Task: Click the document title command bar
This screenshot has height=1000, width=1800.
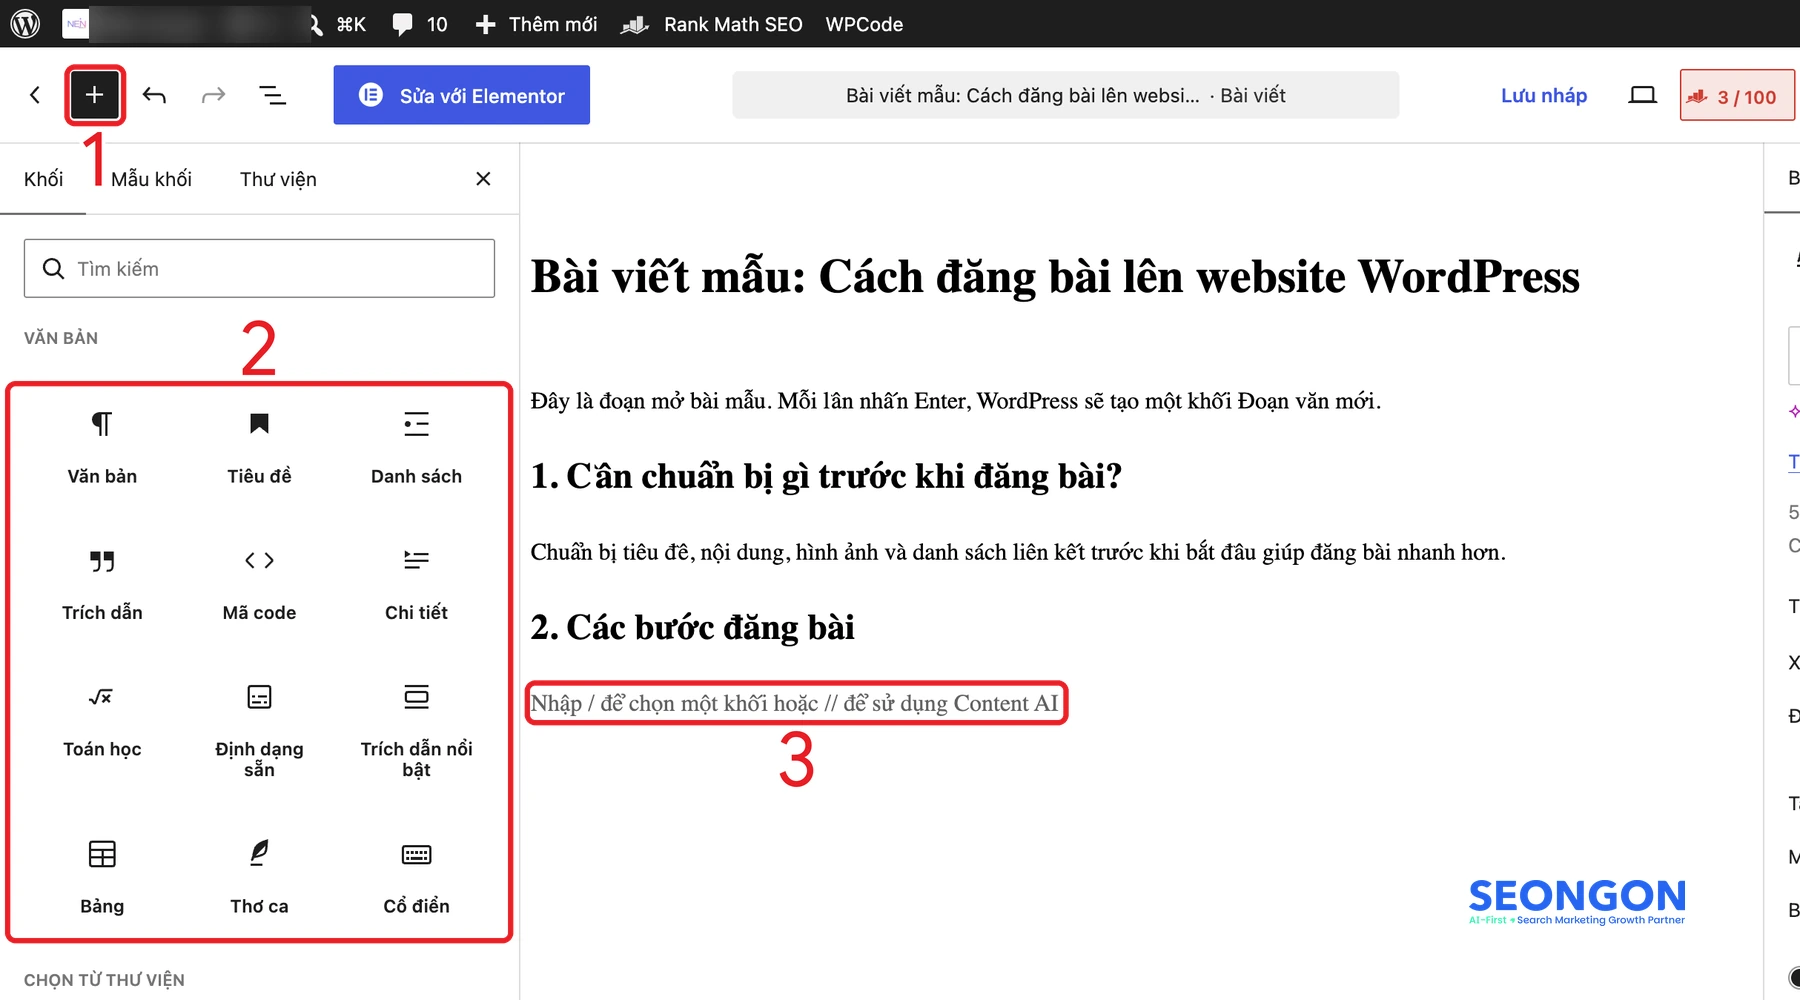Action: (1065, 95)
